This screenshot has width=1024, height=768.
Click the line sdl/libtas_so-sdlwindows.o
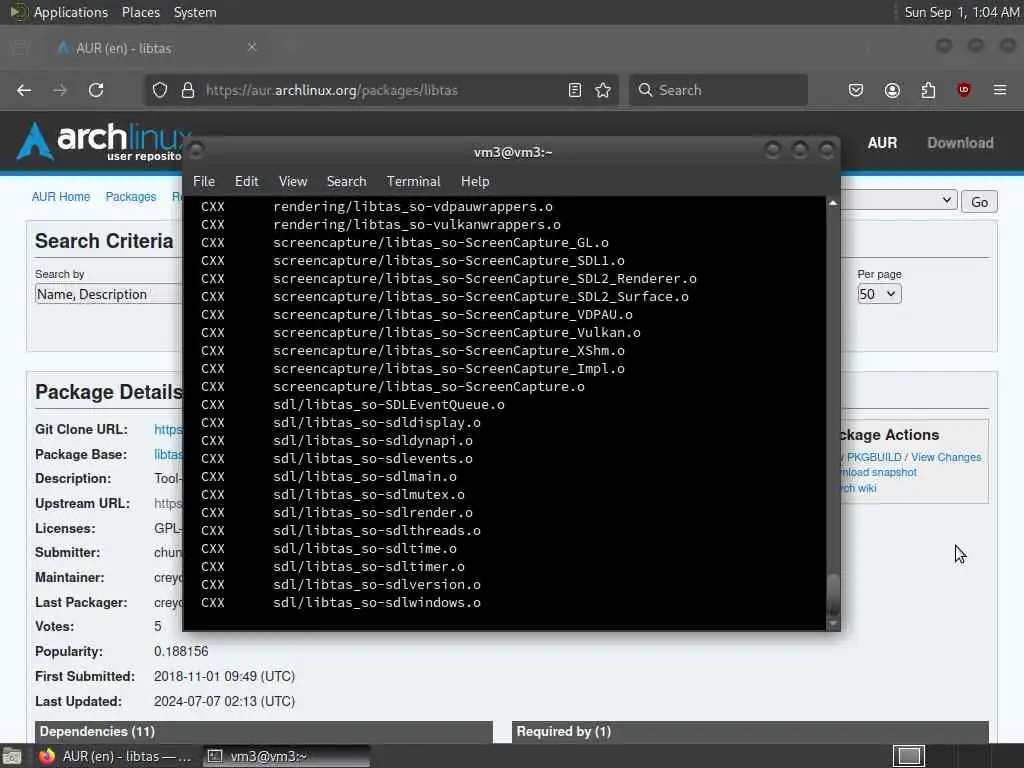(x=377, y=603)
